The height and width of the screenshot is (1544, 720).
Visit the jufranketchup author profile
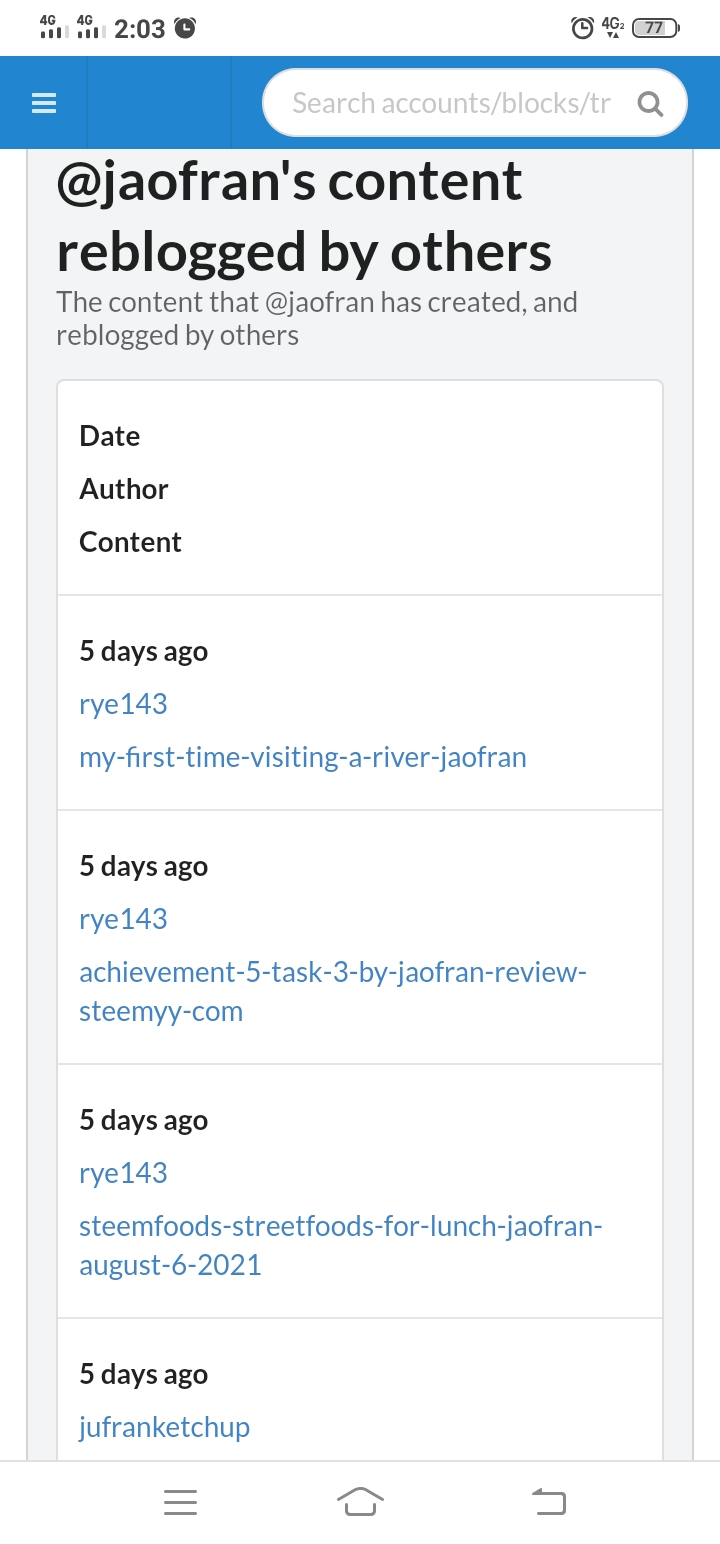click(164, 1427)
